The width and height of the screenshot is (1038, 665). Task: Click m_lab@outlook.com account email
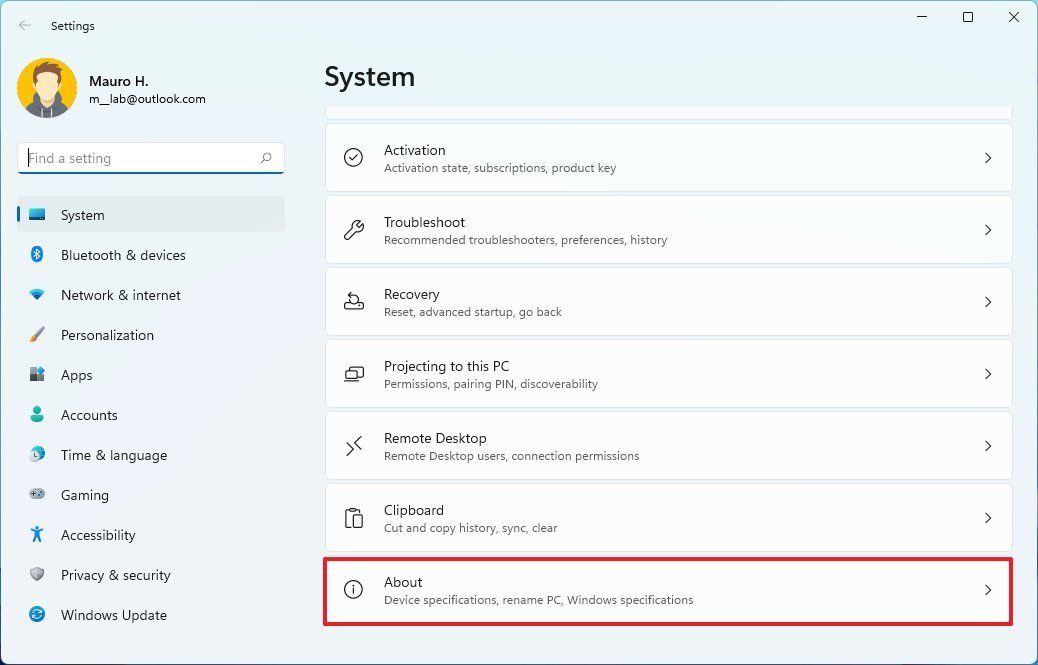(147, 99)
